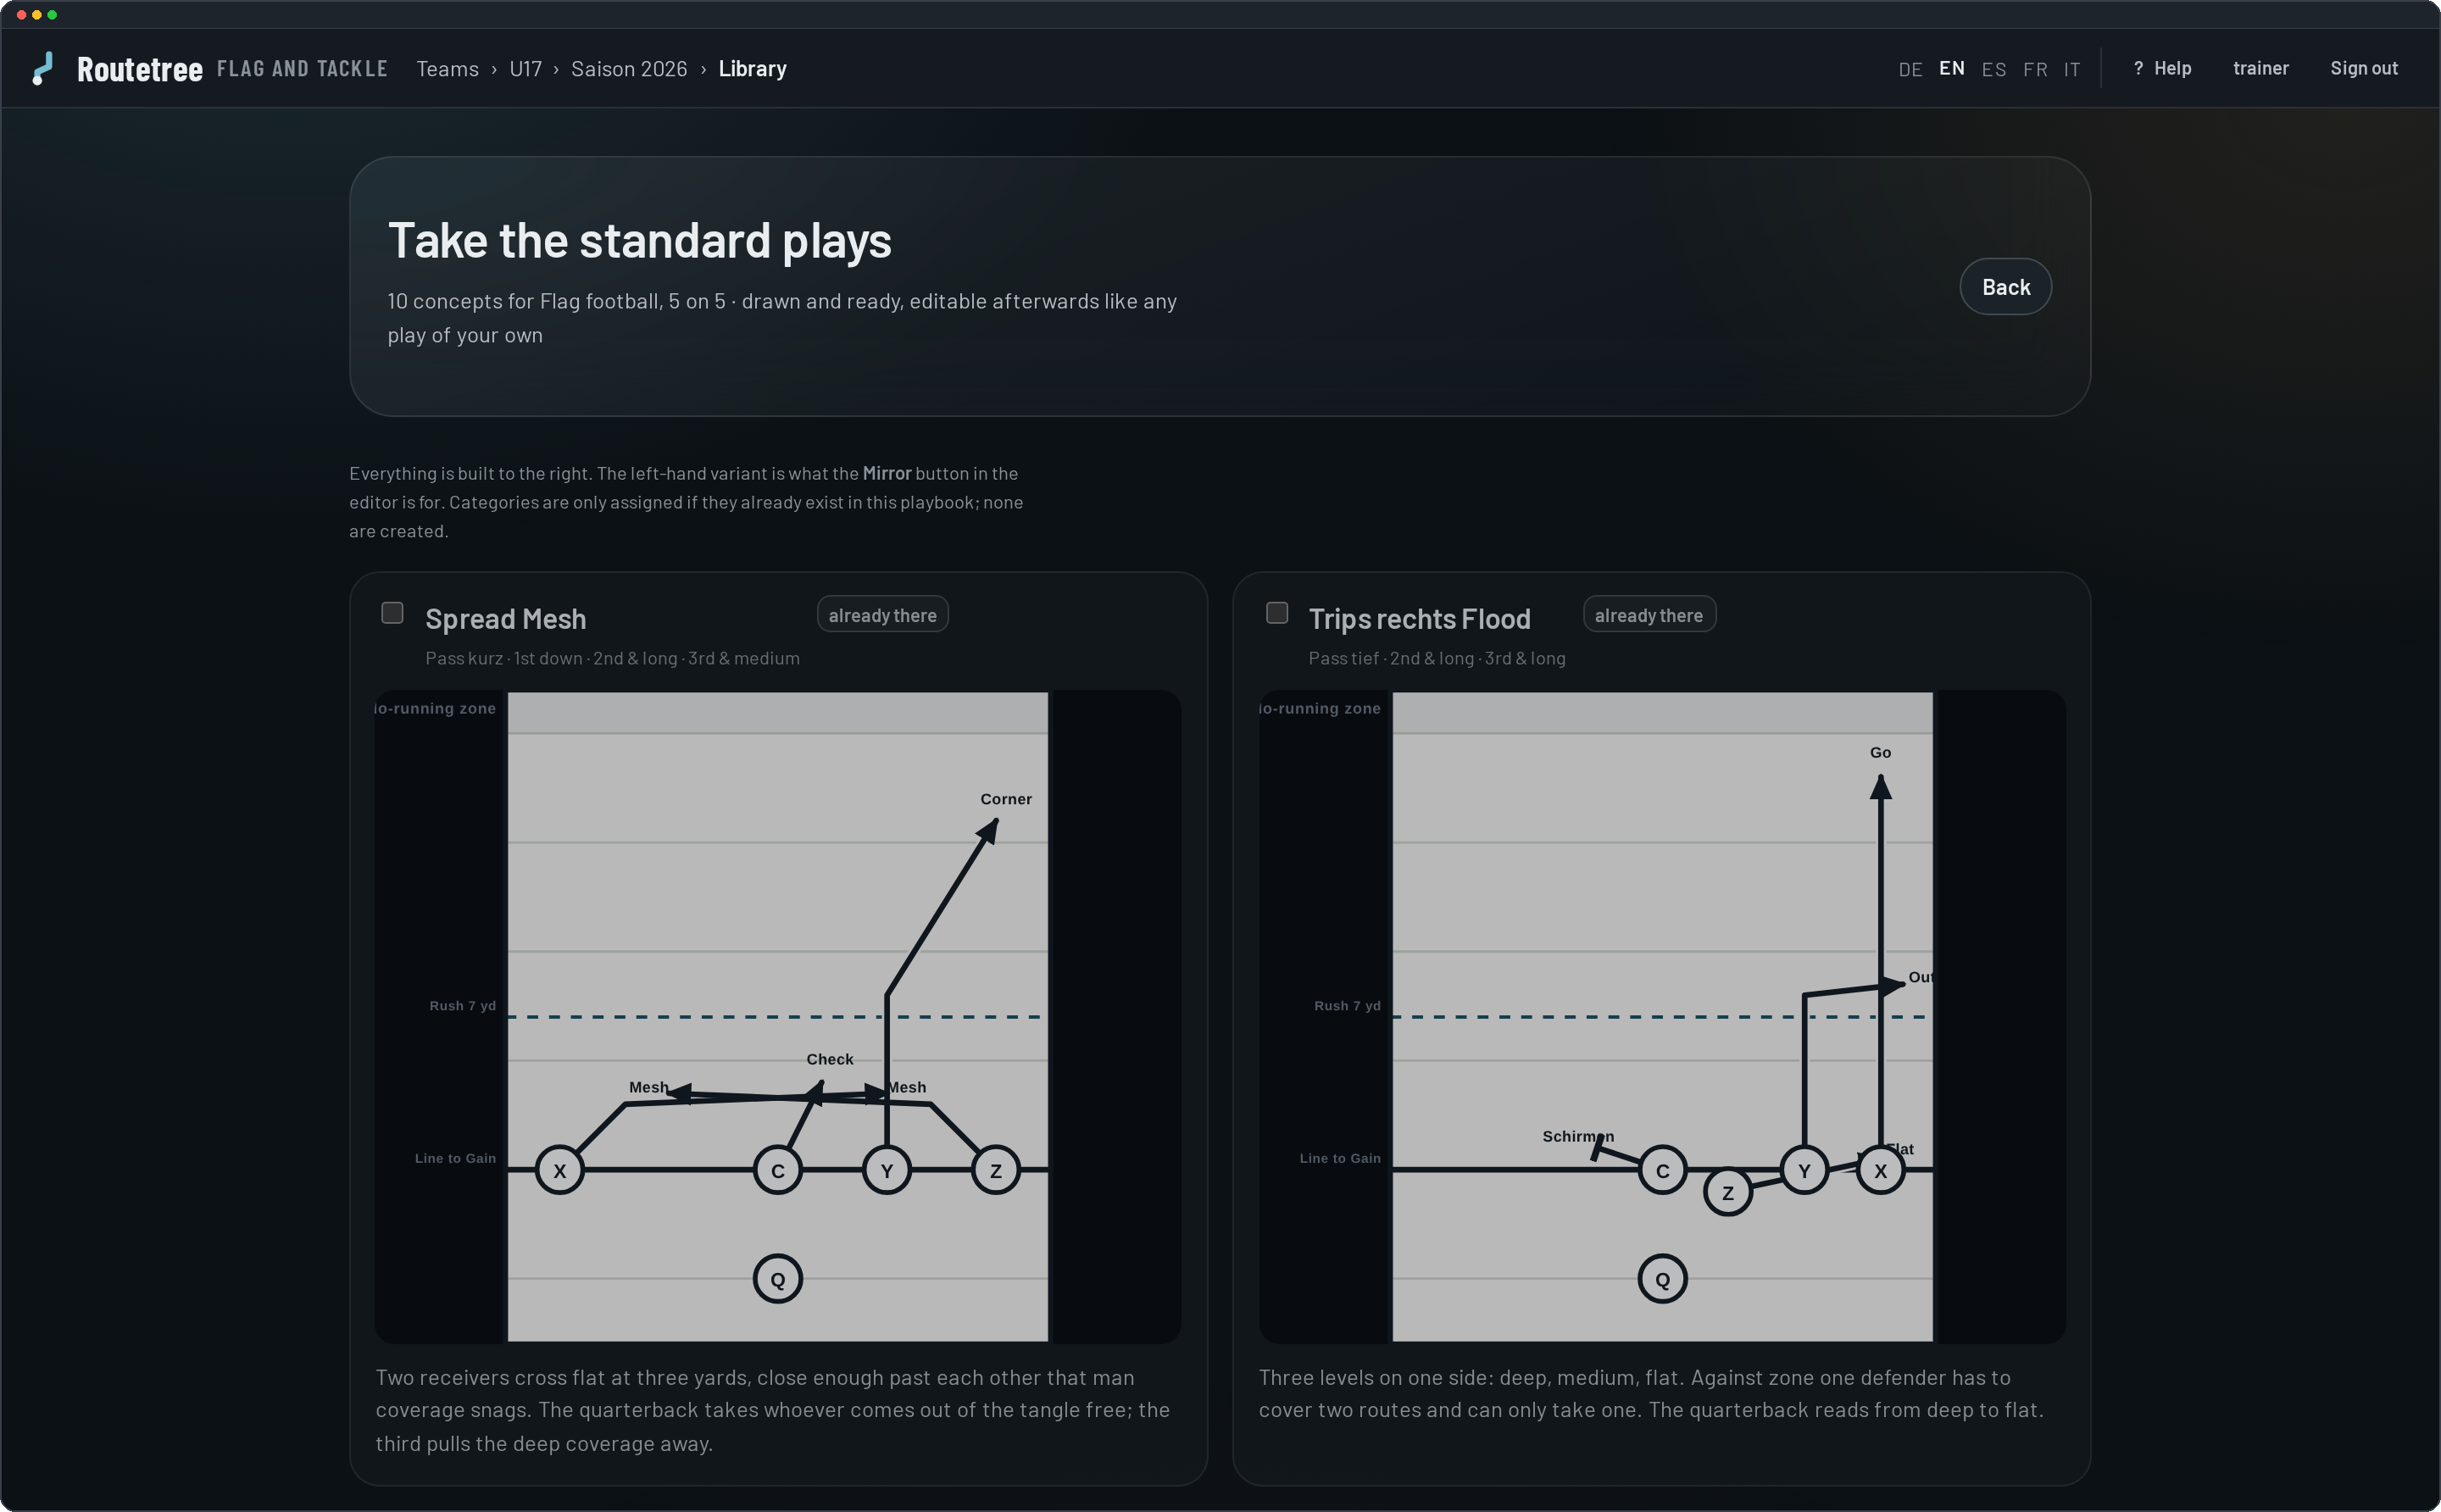Go to Teams breadcrumb
The width and height of the screenshot is (2441, 1512).
[x=447, y=69]
